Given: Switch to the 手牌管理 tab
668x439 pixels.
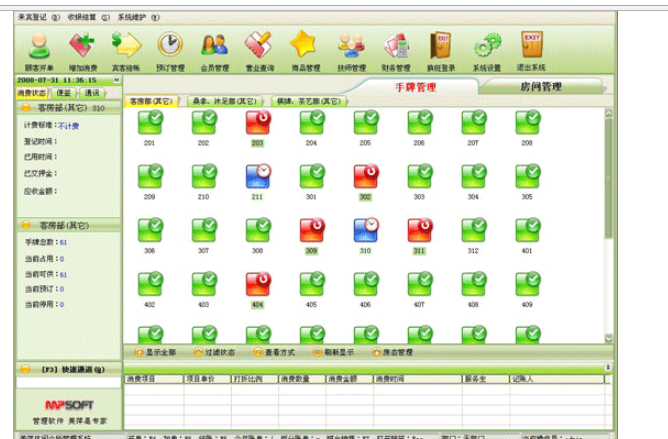Looking at the screenshot, I should (x=415, y=87).
